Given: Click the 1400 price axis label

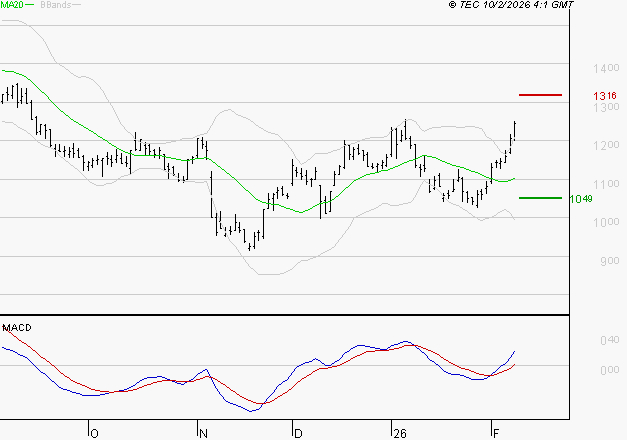Looking at the screenshot, I should point(606,68).
